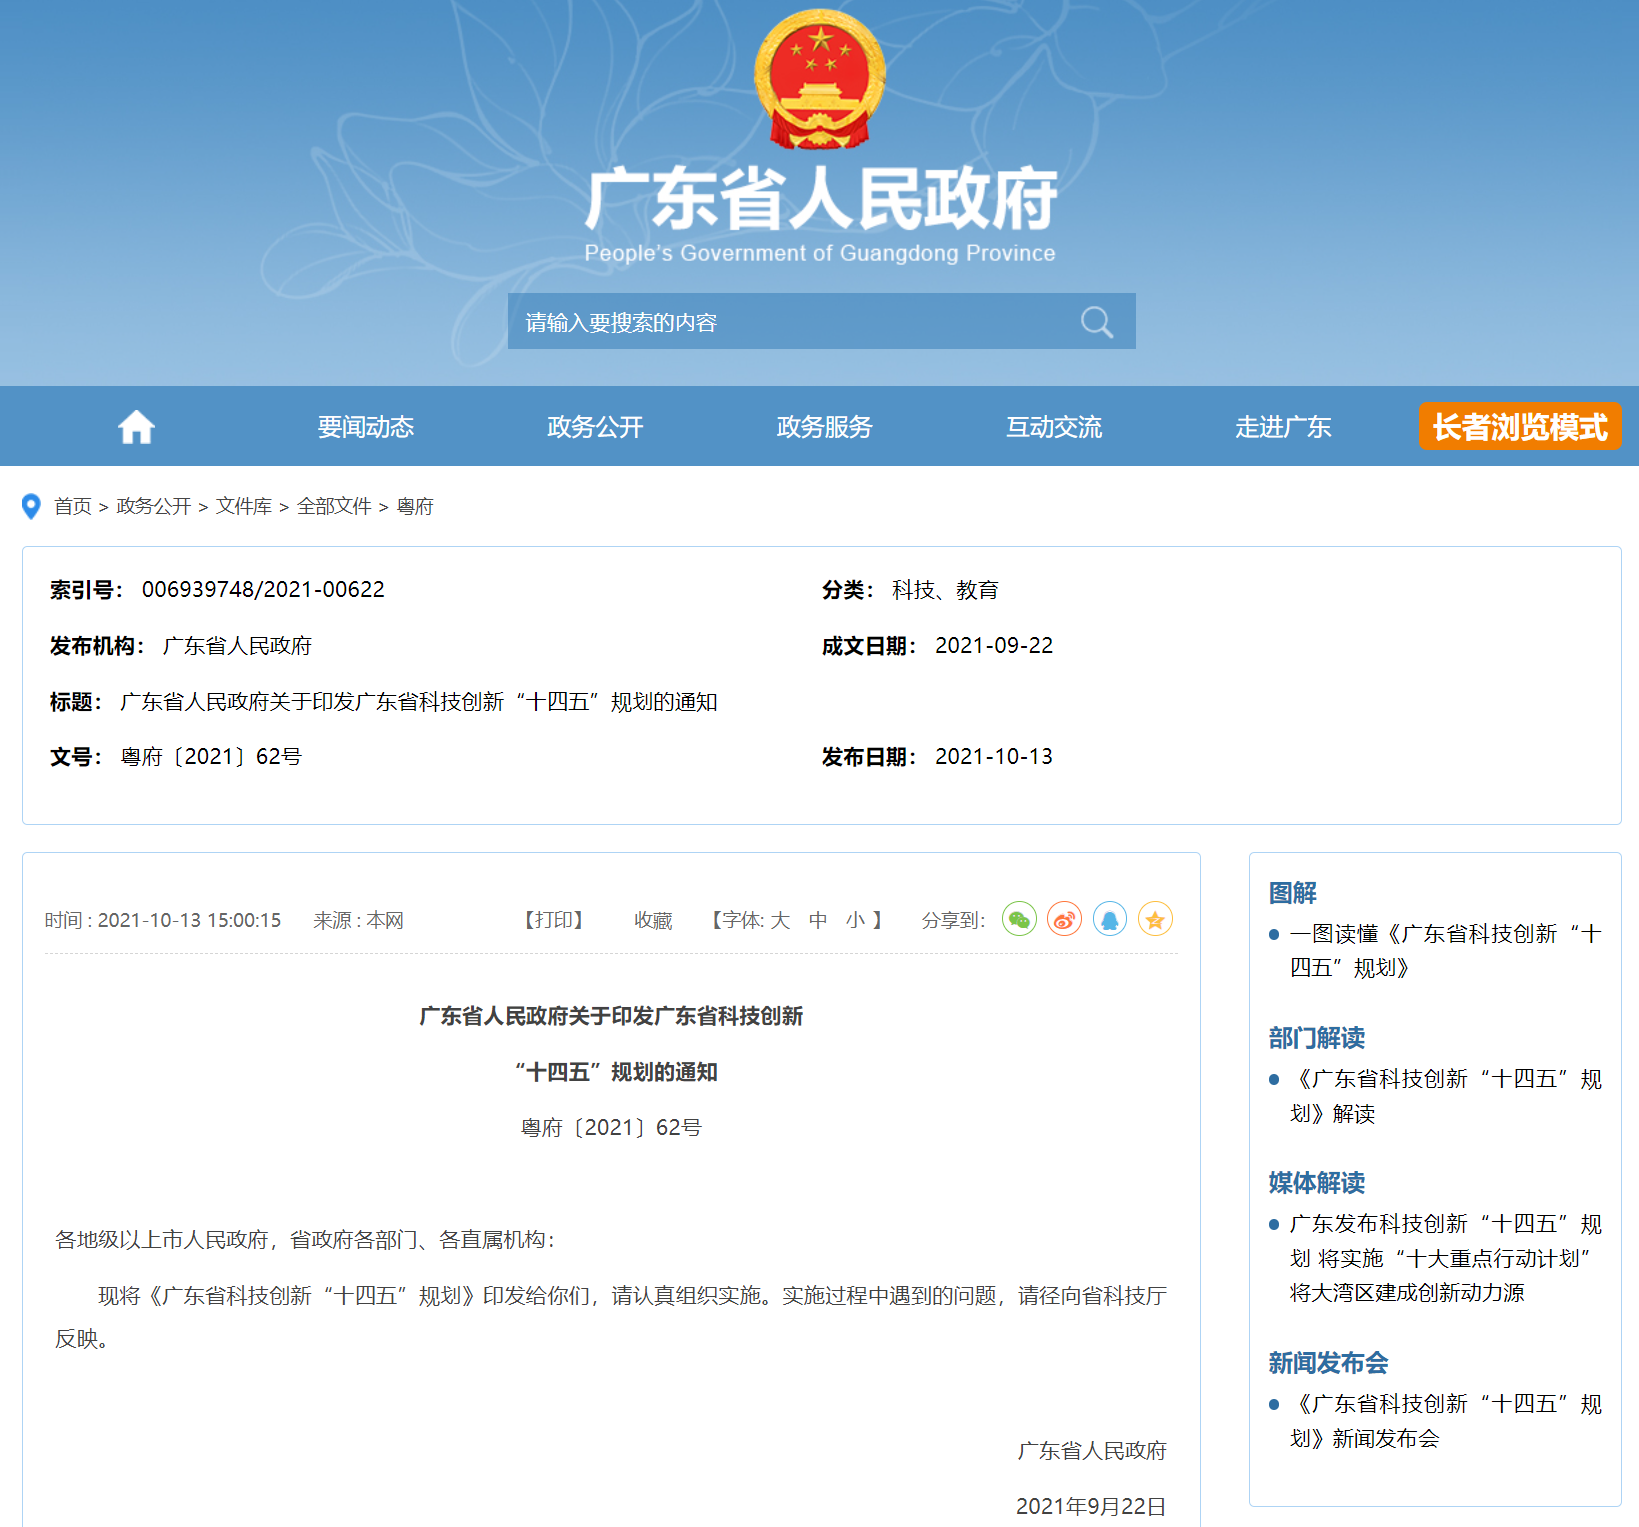Set font size to 小 (small)

(x=855, y=920)
